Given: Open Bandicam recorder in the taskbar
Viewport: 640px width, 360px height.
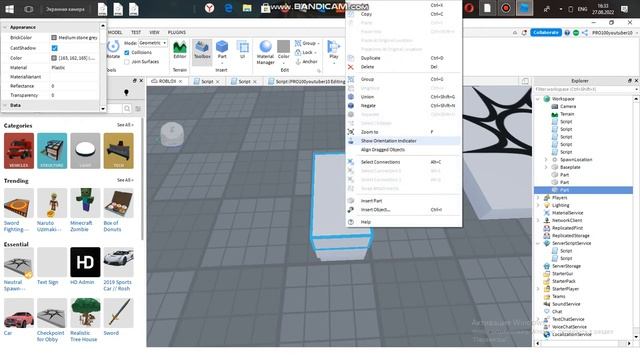Looking at the screenshot, I should 506,9.
